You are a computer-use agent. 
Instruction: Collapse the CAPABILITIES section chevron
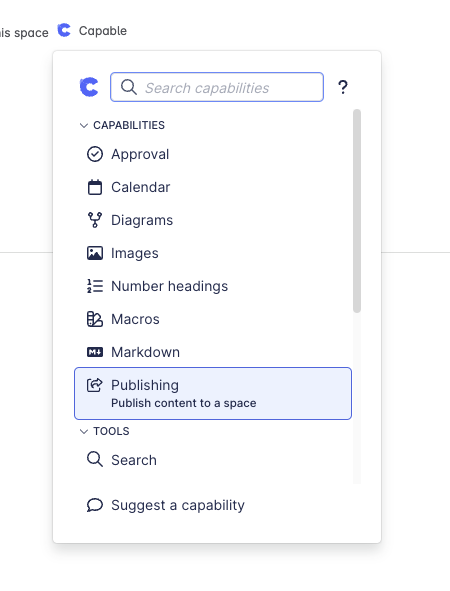tap(84, 125)
